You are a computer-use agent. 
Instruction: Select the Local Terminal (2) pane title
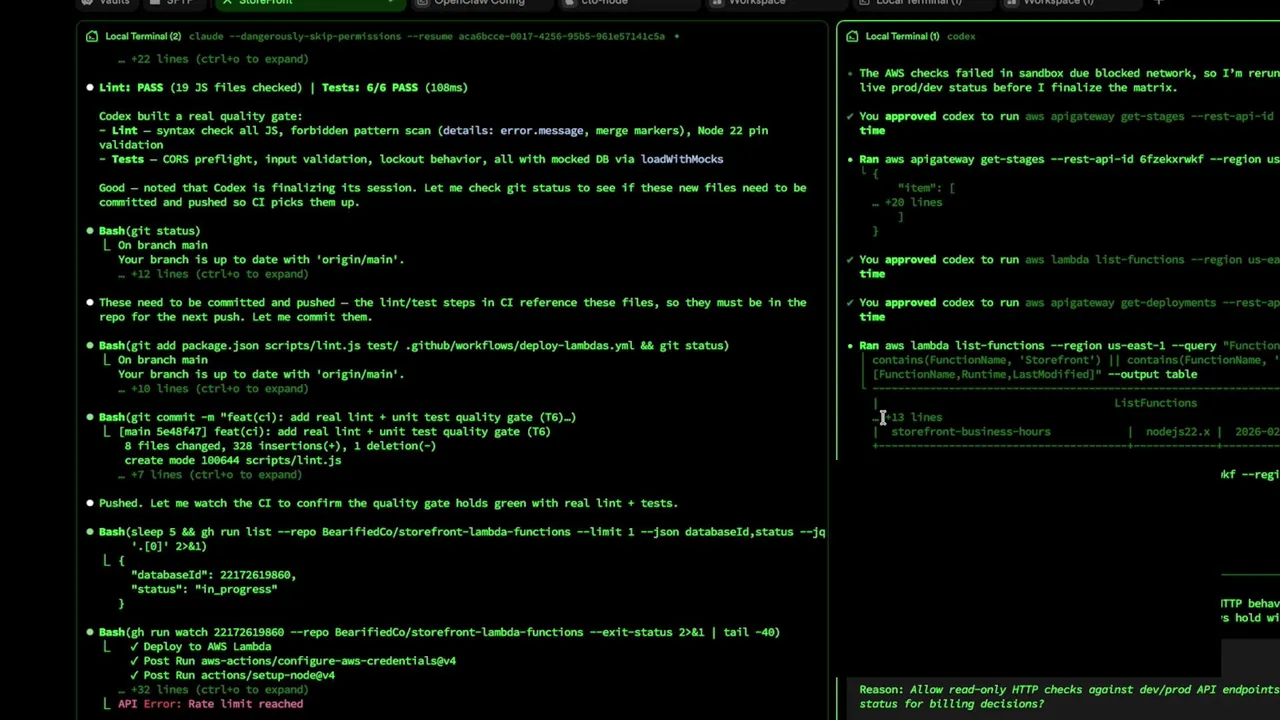click(x=143, y=36)
